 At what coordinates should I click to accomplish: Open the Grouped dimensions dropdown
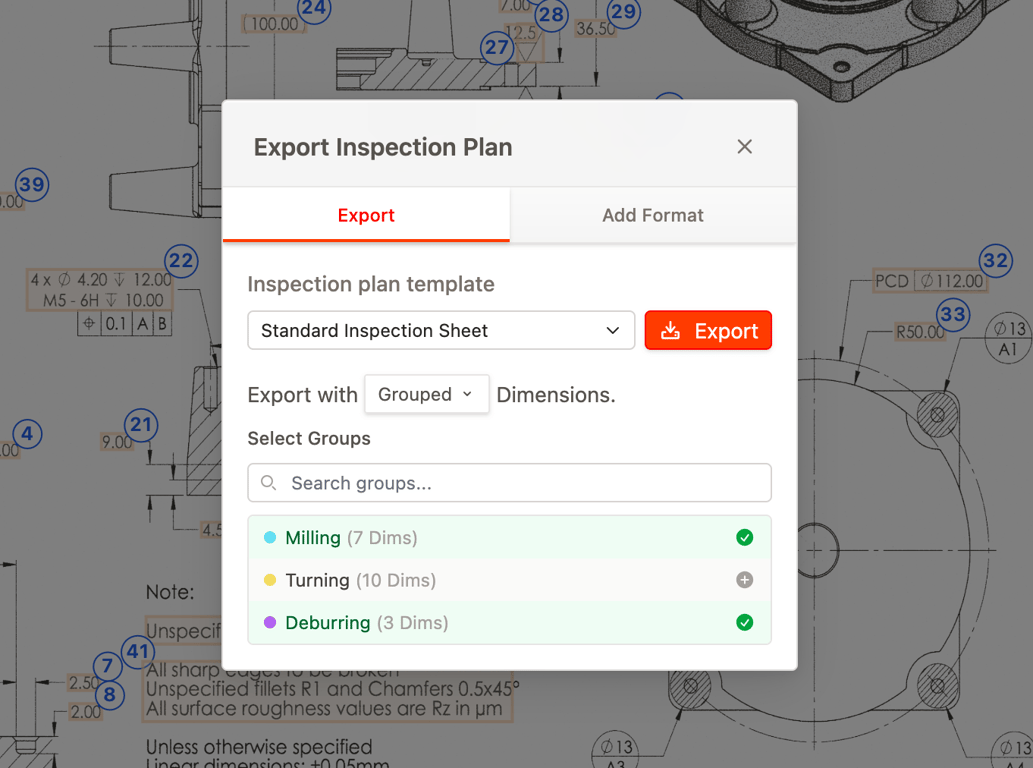point(427,394)
